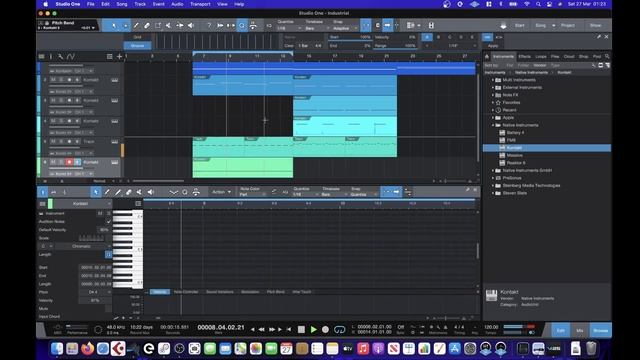Open the Edit panel button
Image resolution: width=640 pixels, height=360 pixels.
[x=561, y=330]
